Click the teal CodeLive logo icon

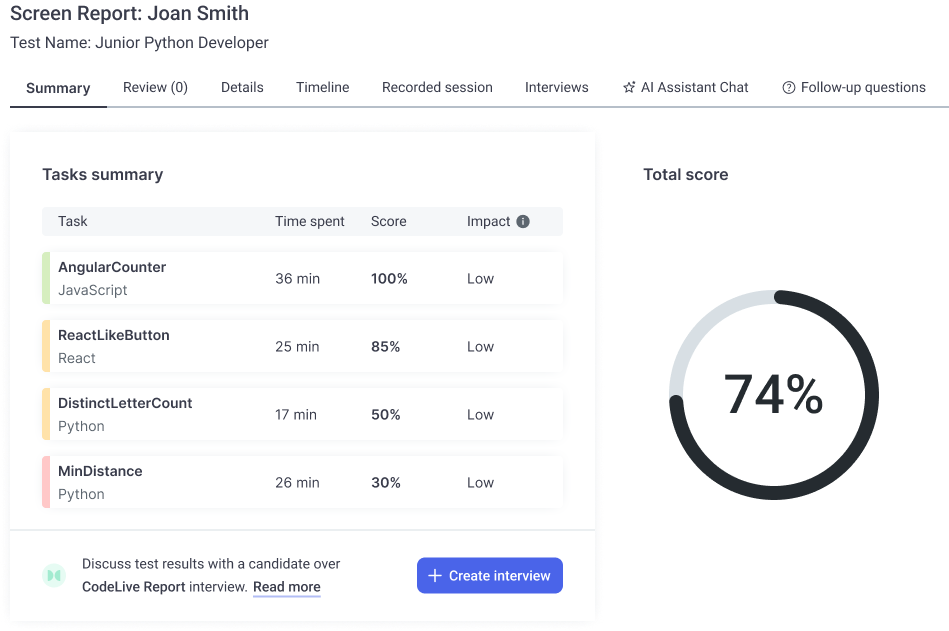pos(55,575)
